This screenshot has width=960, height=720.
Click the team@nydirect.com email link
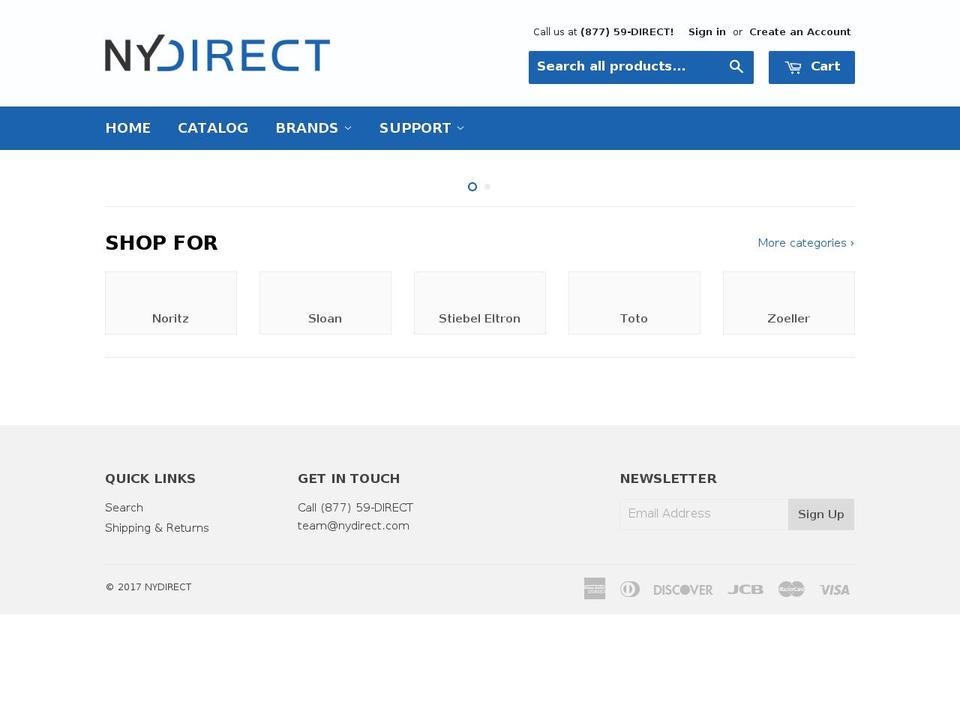click(x=353, y=526)
